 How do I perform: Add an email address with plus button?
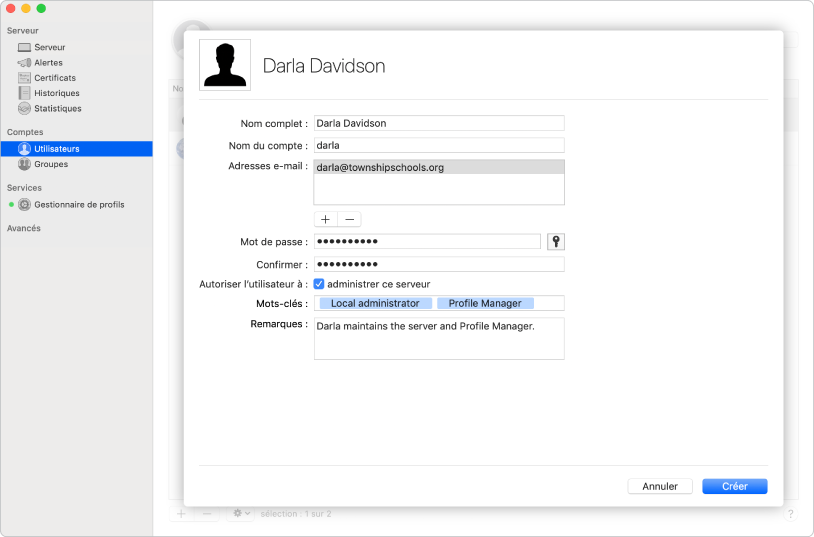[x=325, y=219]
